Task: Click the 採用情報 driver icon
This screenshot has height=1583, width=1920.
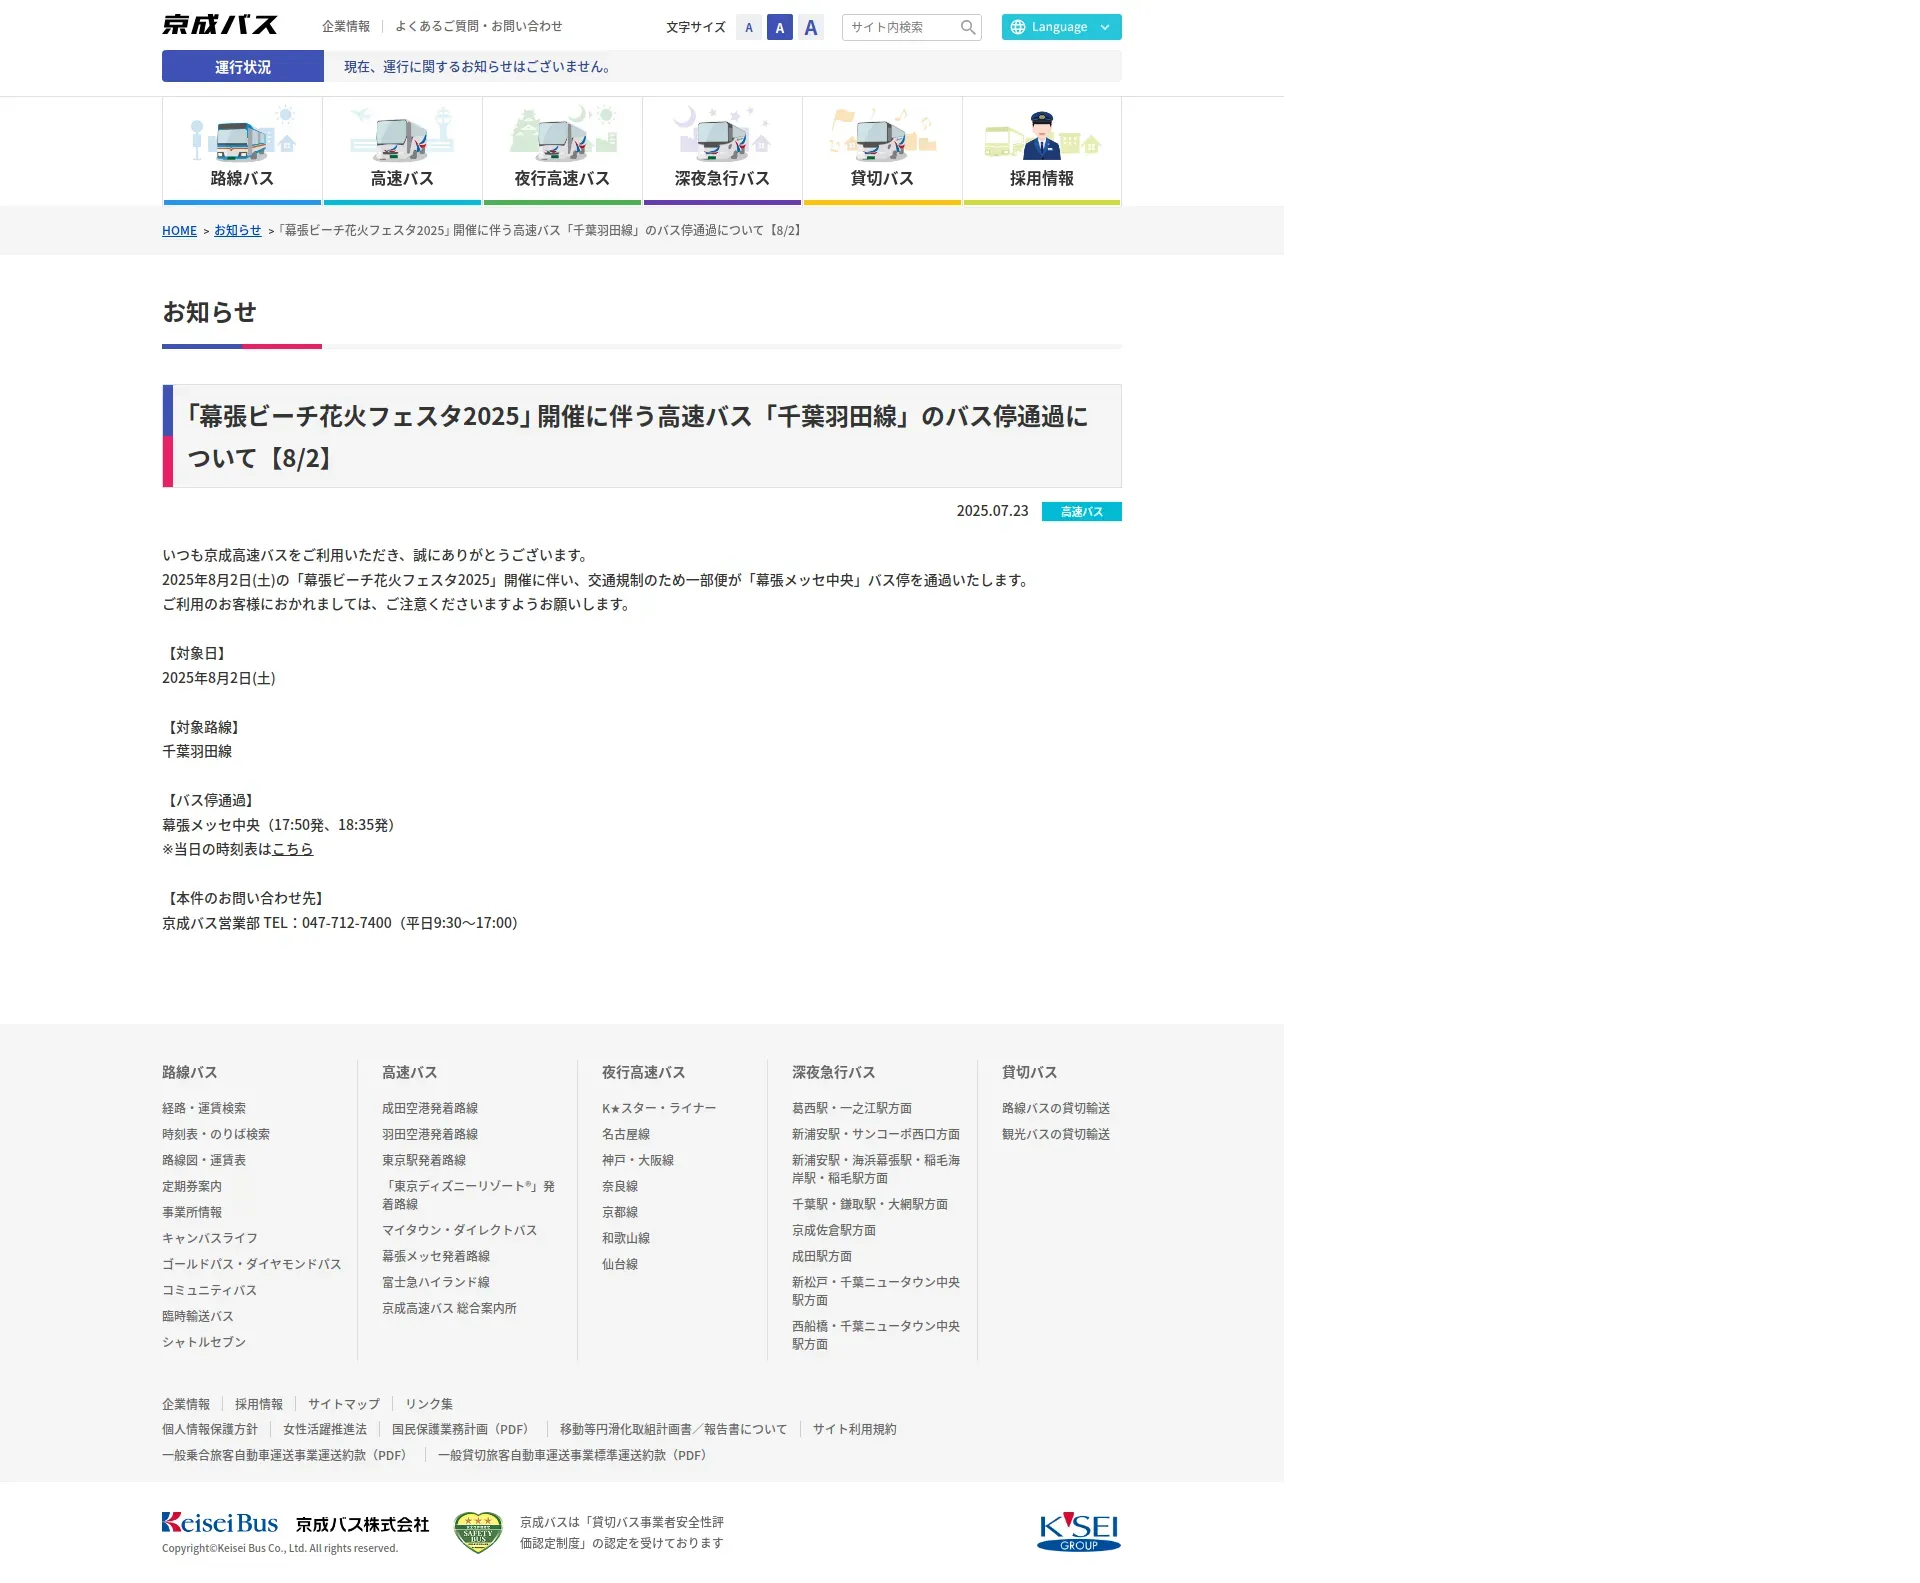Action: click(1041, 137)
